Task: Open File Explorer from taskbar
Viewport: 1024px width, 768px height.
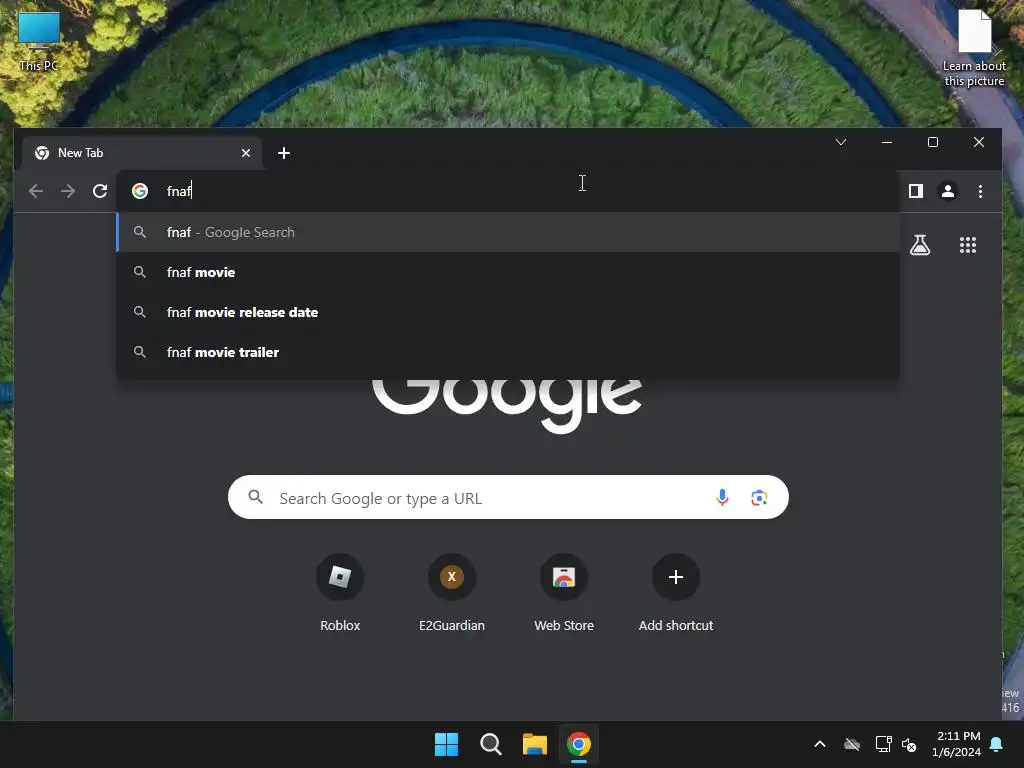Action: (534, 744)
